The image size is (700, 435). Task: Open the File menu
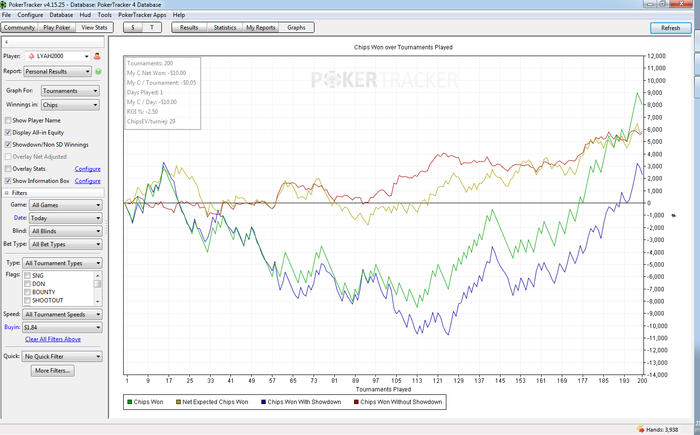coord(6,15)
